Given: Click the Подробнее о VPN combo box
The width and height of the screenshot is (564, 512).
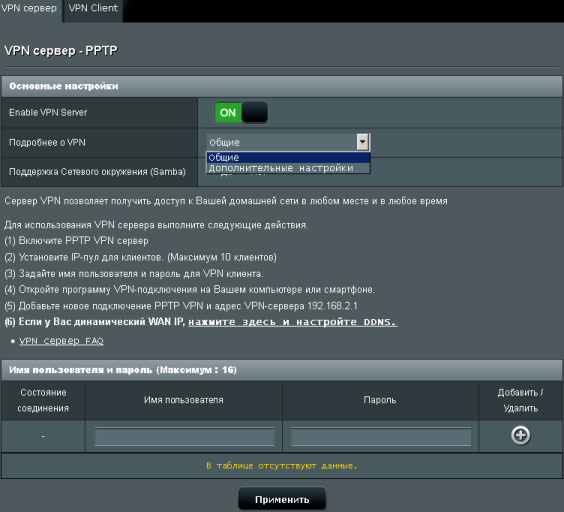Looking at the screenshot, I should tap(288, 142).
